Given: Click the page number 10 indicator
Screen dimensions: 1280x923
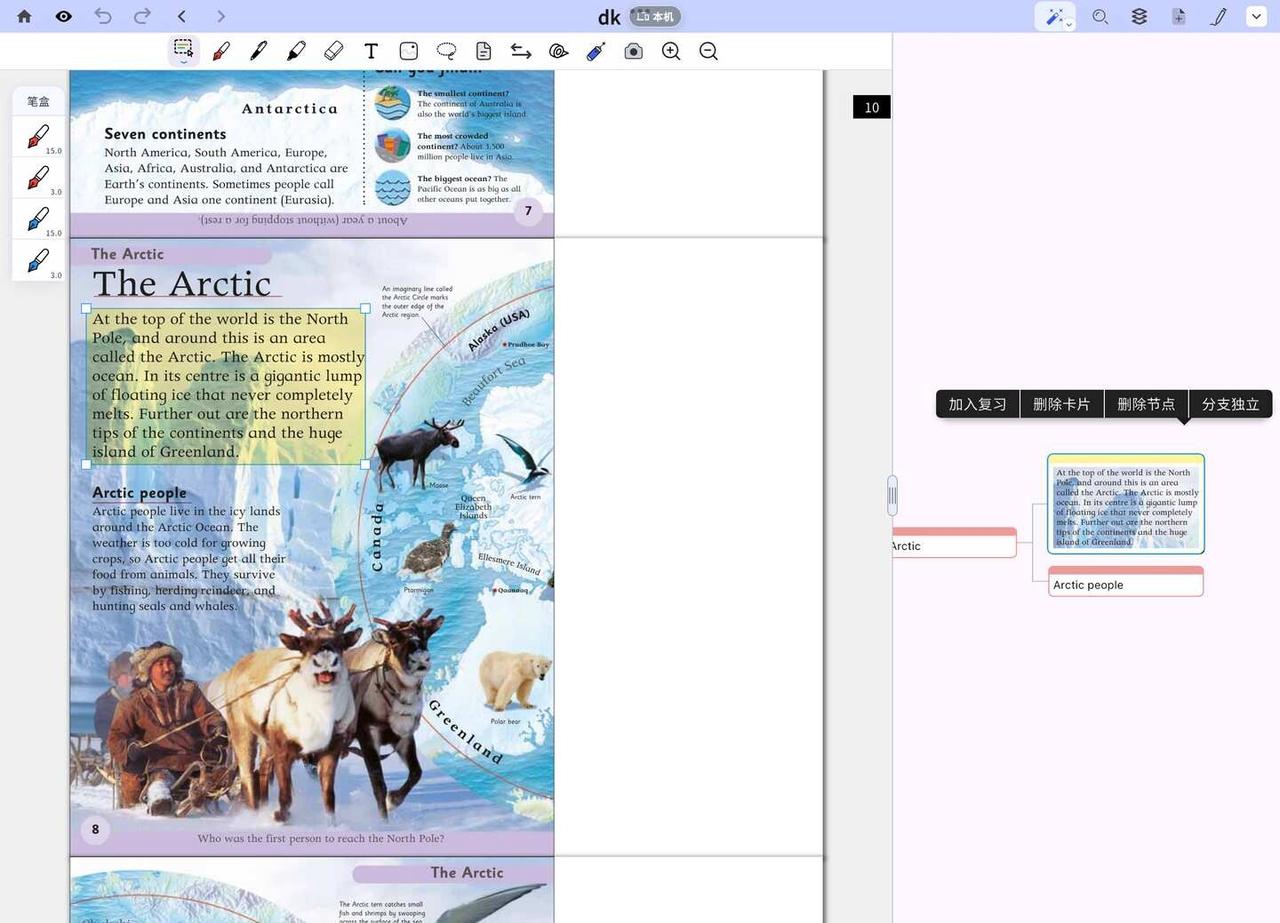Looking at the screenshot, I should 871,107.
